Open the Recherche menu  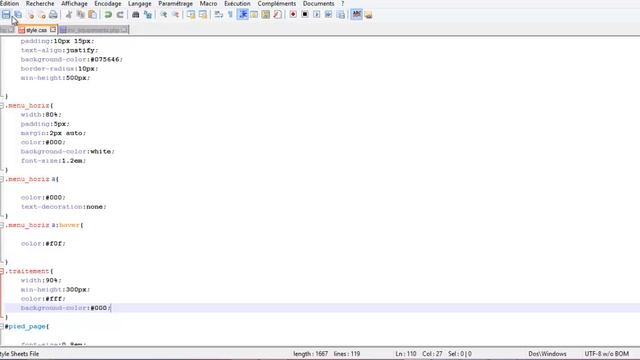(40, 3)
